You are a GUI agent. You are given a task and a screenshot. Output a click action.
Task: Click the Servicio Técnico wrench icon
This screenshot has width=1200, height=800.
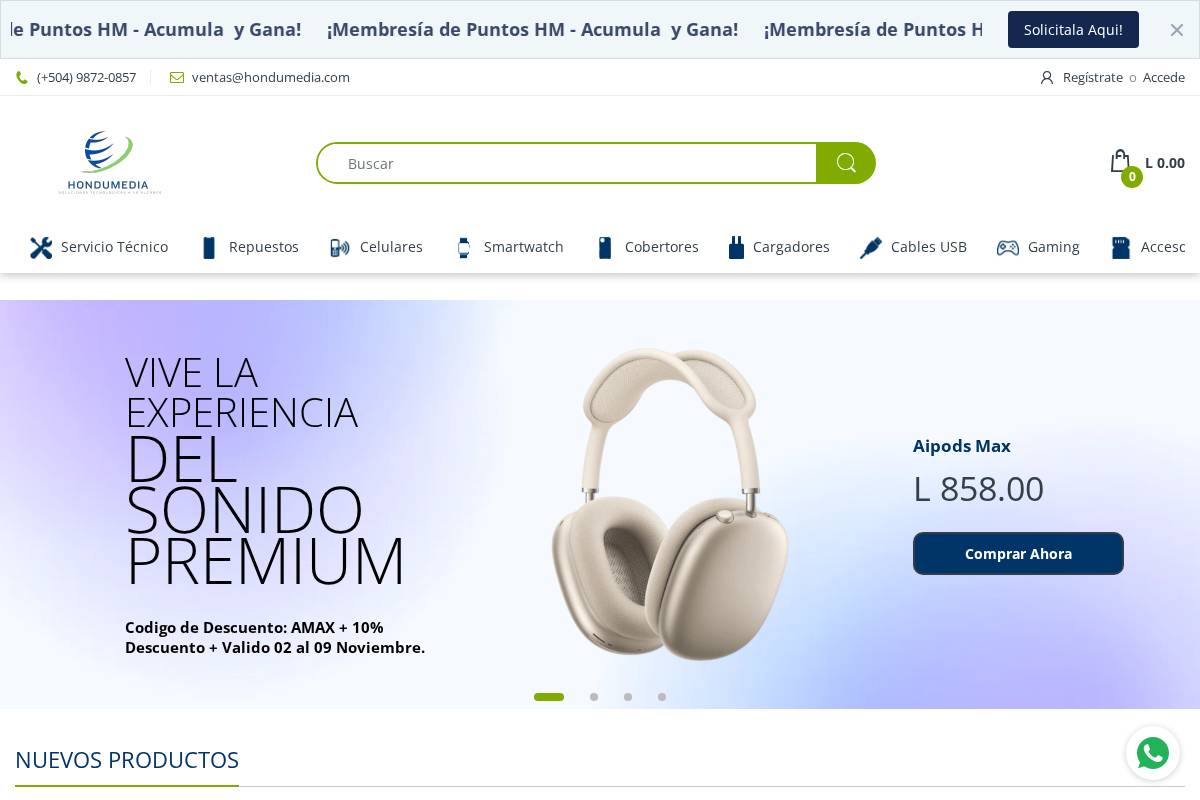tap(41, 248)
